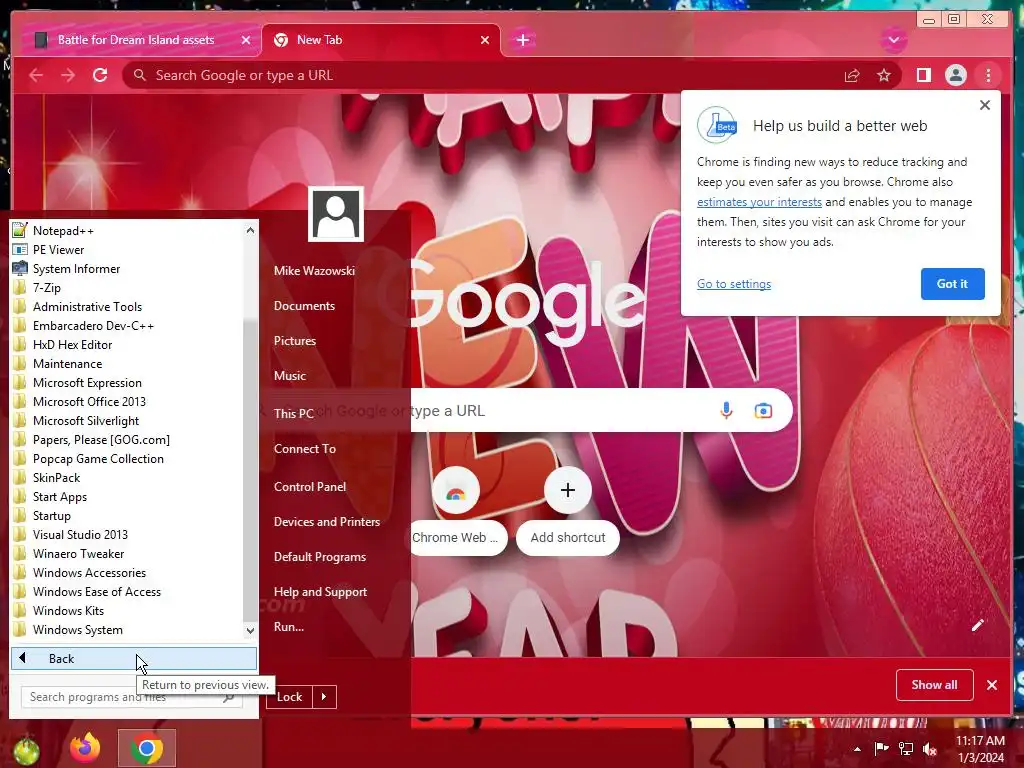This screenshot has width=1024, height=768.
Task: Click the Got it button
Action: click(952, 283)
